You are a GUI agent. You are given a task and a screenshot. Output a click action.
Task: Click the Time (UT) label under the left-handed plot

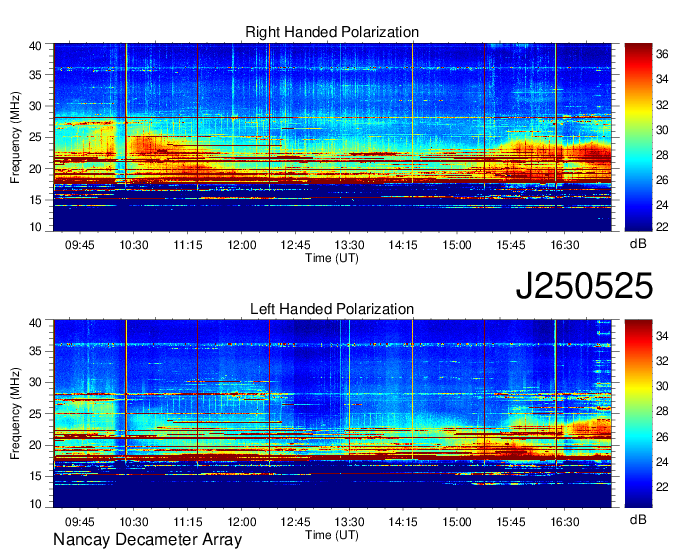click(332, 535)
